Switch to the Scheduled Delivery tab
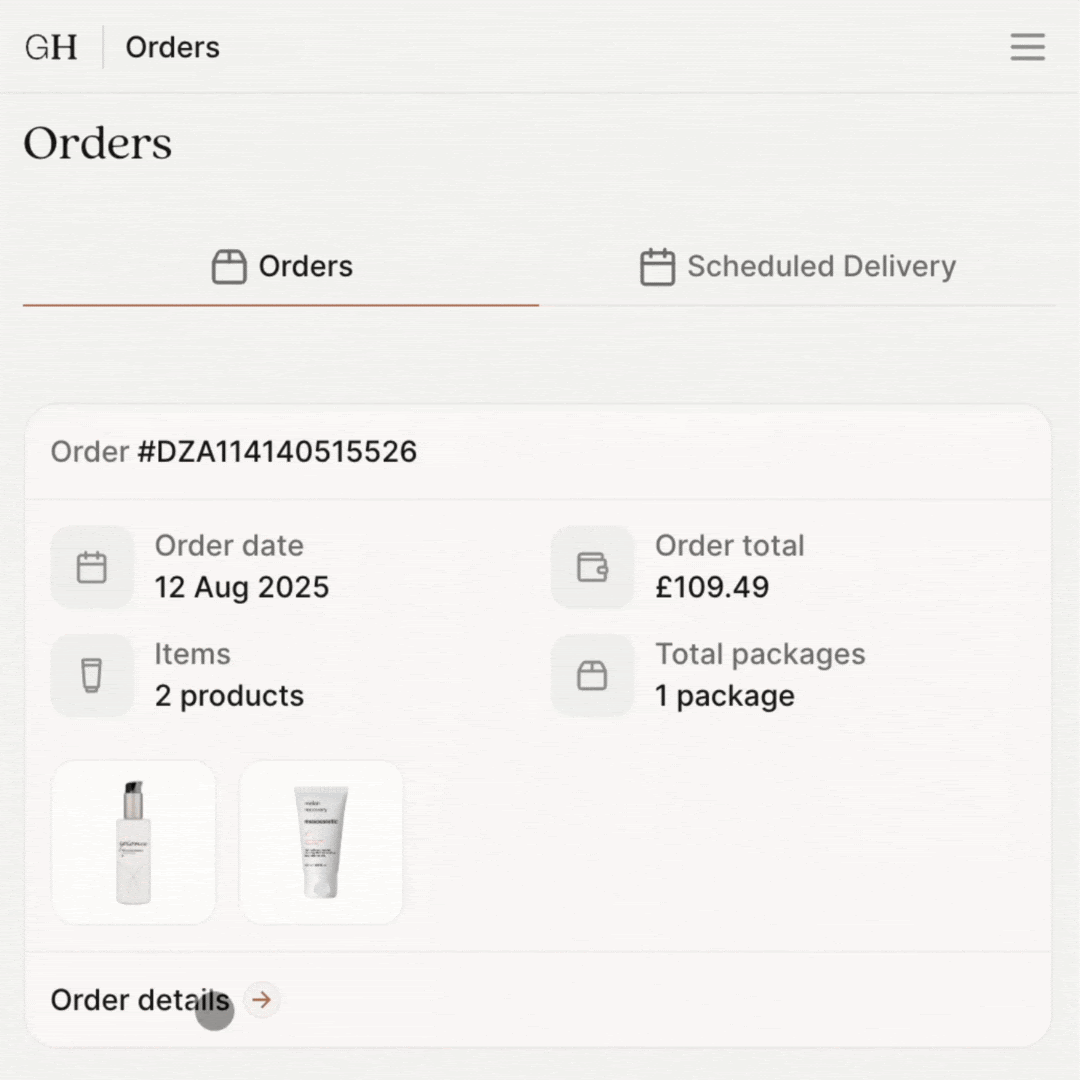Screen dimensions: 1080x1080 798,267
